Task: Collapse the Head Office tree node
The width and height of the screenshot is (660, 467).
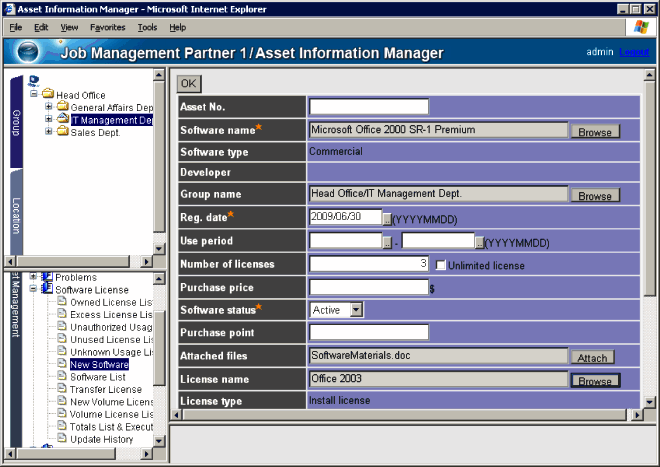Action: (x=34, y=93)
